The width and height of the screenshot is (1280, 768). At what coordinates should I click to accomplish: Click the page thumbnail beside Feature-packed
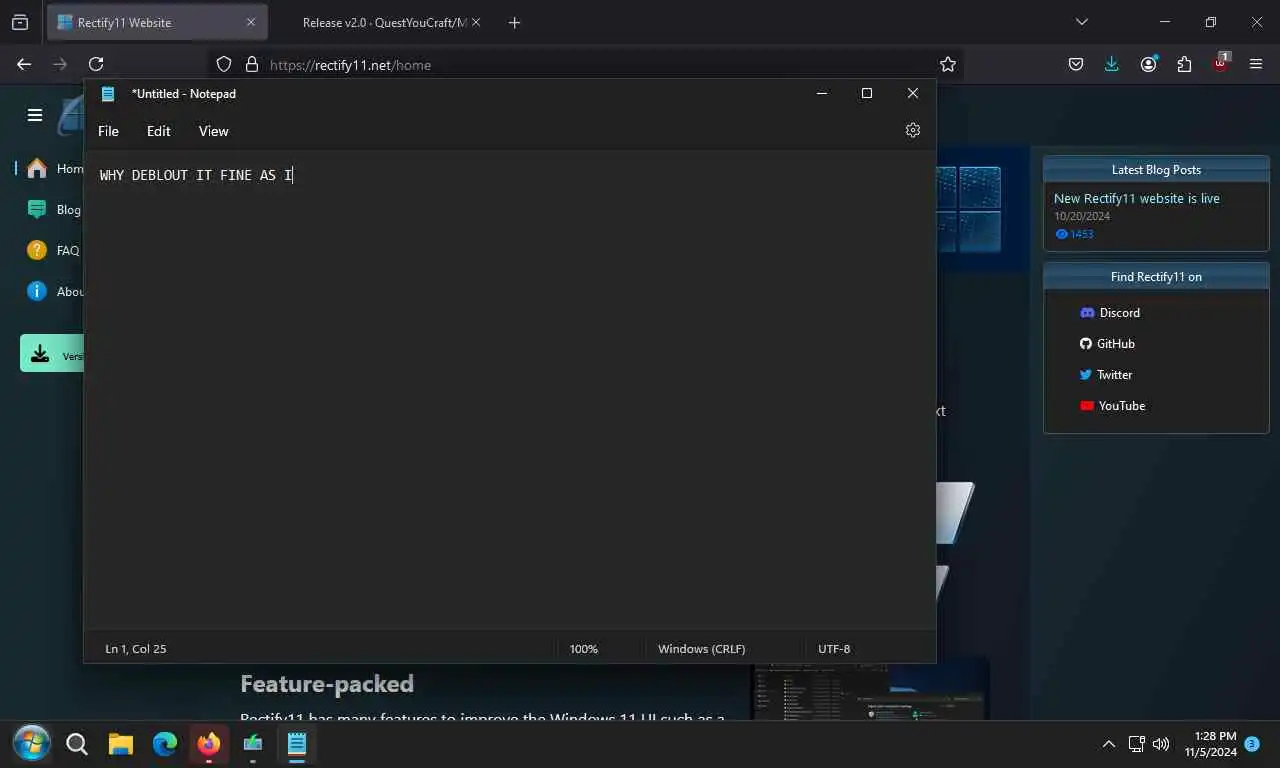coord(870,692)
